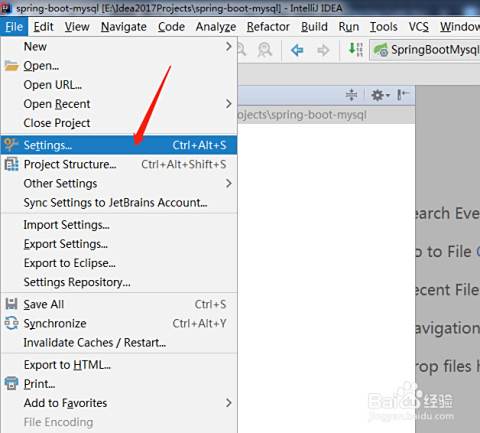
Task: Click the Save All floppy disk icon
Action: [x=11, y=304]
